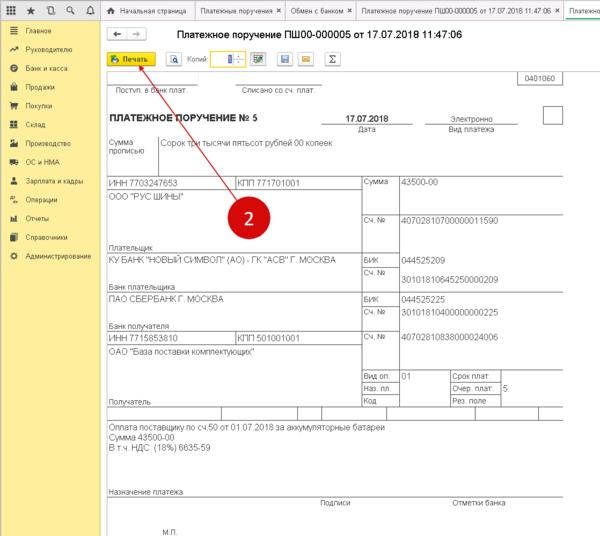
Task: Send by email envelope icon
Action: point(306,59)
